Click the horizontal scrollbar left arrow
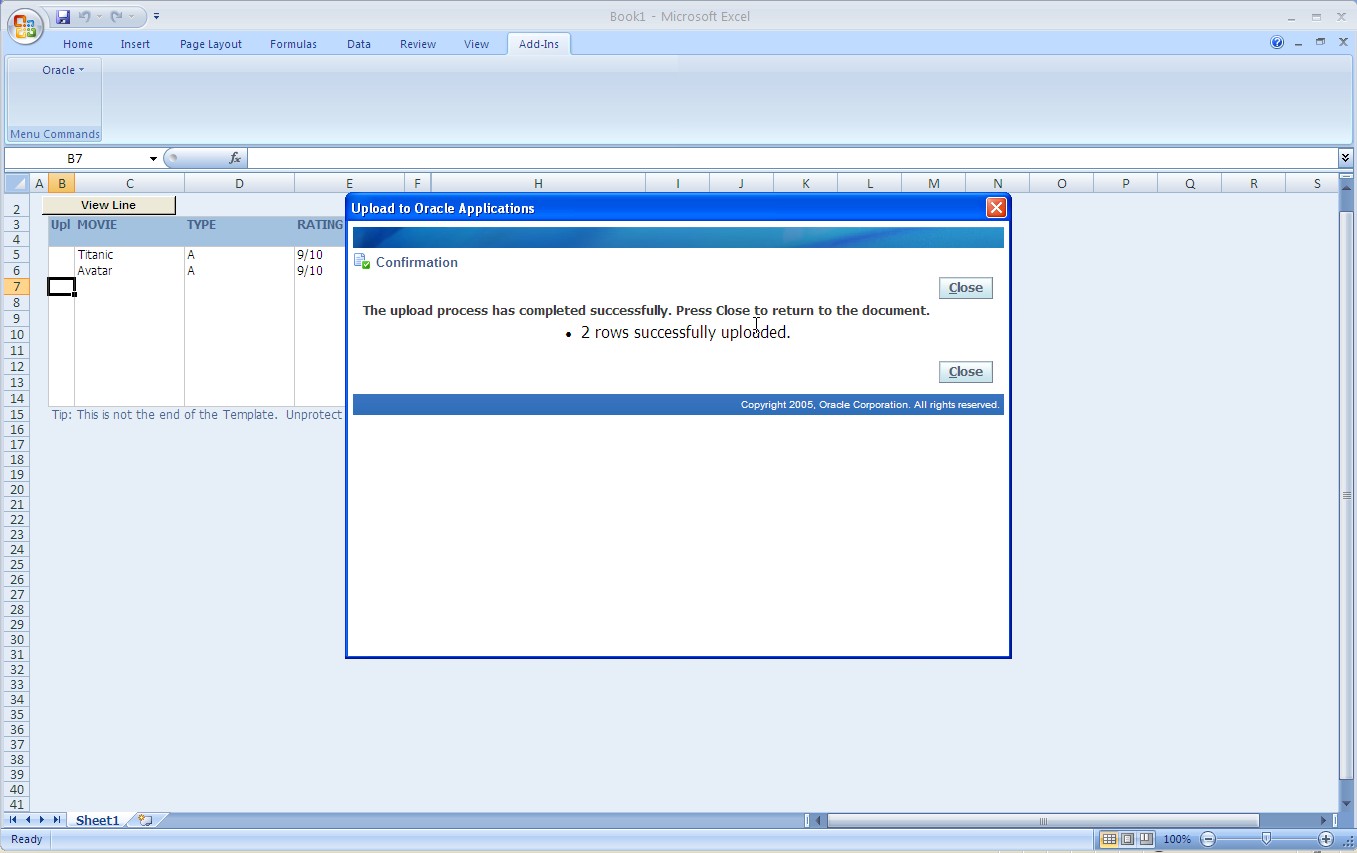The height and width of the screenshot is (853, 1357). [820, 821]
